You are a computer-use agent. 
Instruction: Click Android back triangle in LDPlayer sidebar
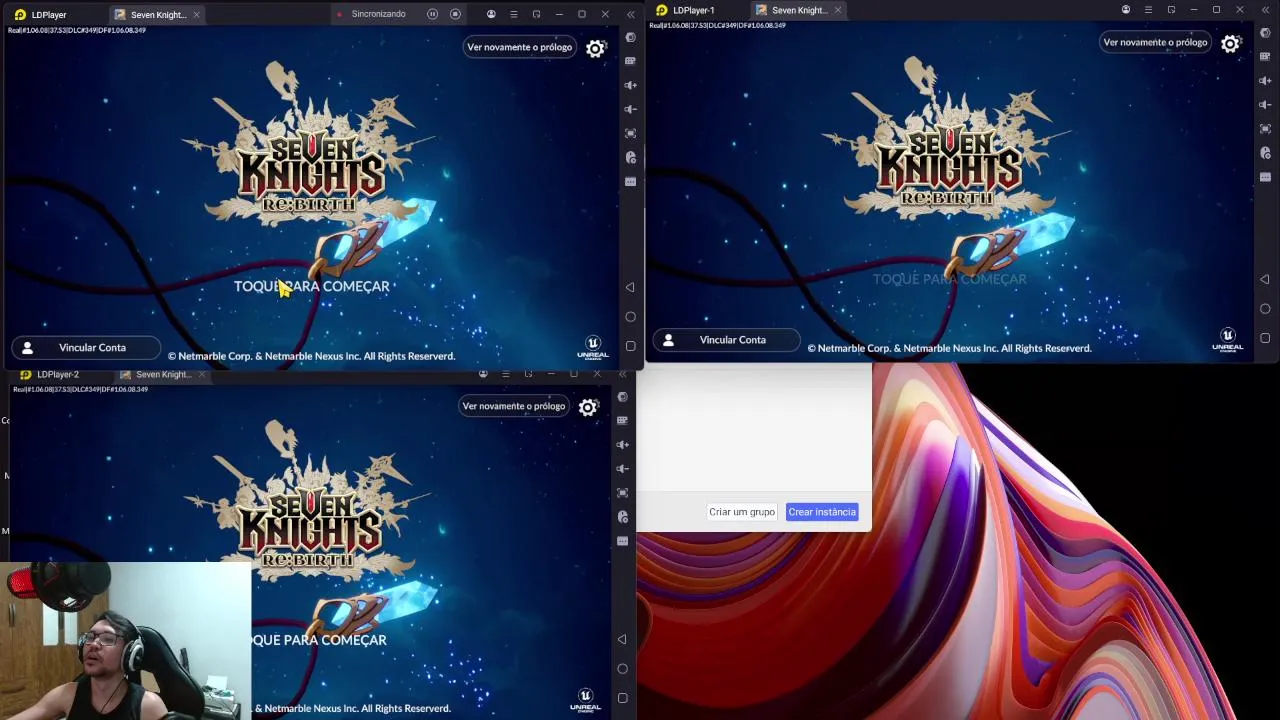coord(630,287)
